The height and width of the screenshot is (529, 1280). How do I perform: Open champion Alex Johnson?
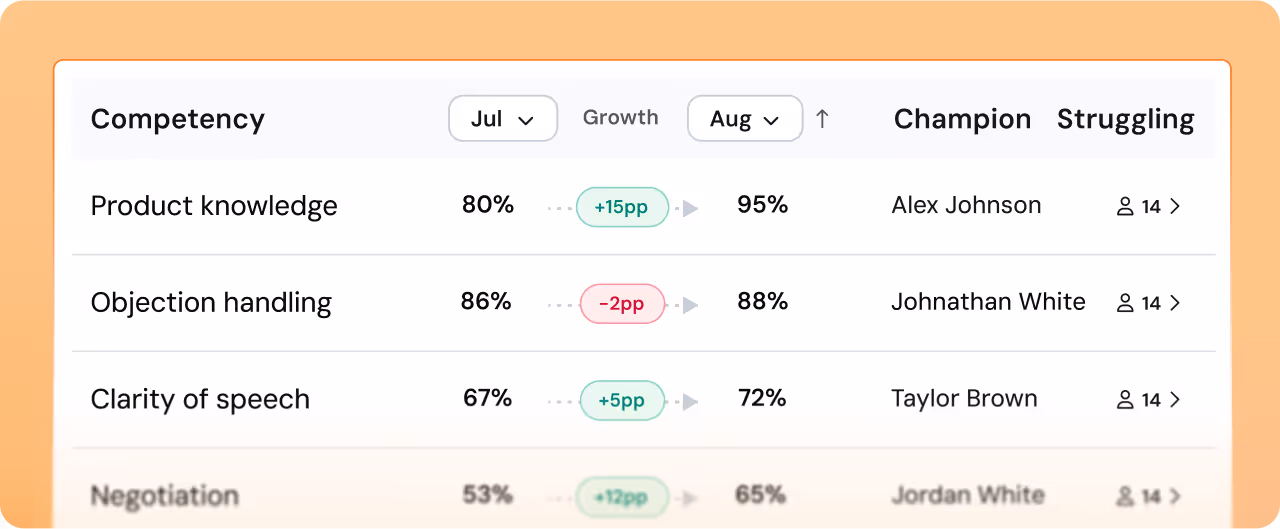[x=966, y=206]
